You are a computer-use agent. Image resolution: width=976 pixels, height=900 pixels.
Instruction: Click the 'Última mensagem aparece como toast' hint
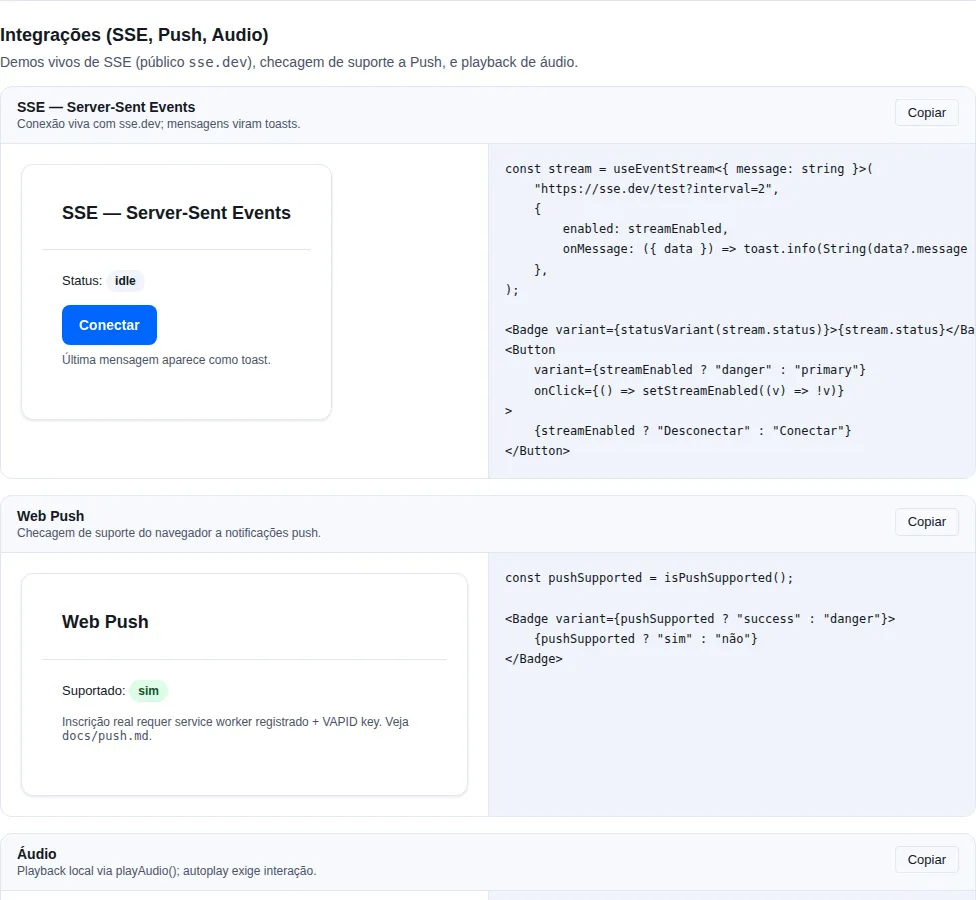coord(166,360)
